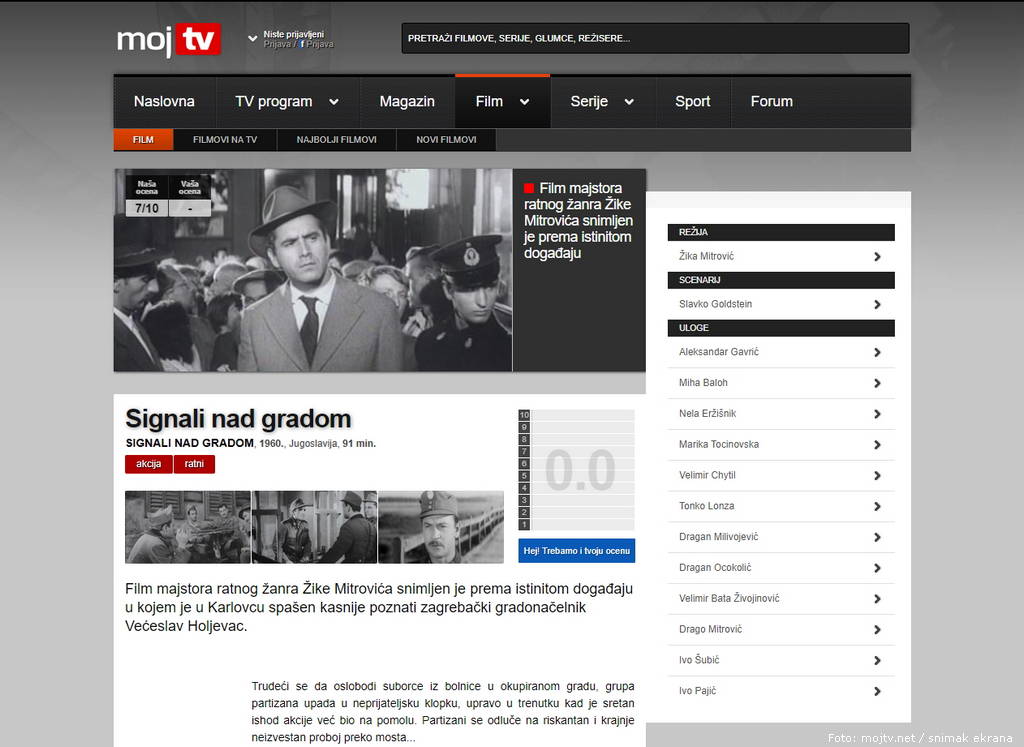Click Hej! Trebamo i tvoju ocenu button
1024x747 pixels.
pyautogui.click(x=577, y=550)
